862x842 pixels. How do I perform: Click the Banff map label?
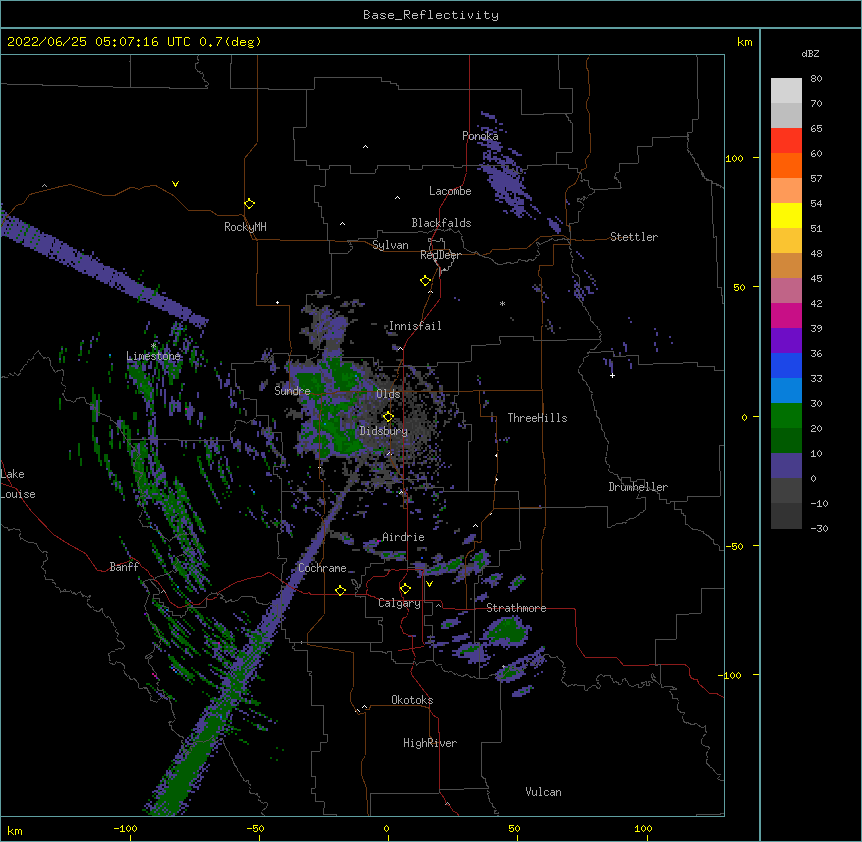124,567
